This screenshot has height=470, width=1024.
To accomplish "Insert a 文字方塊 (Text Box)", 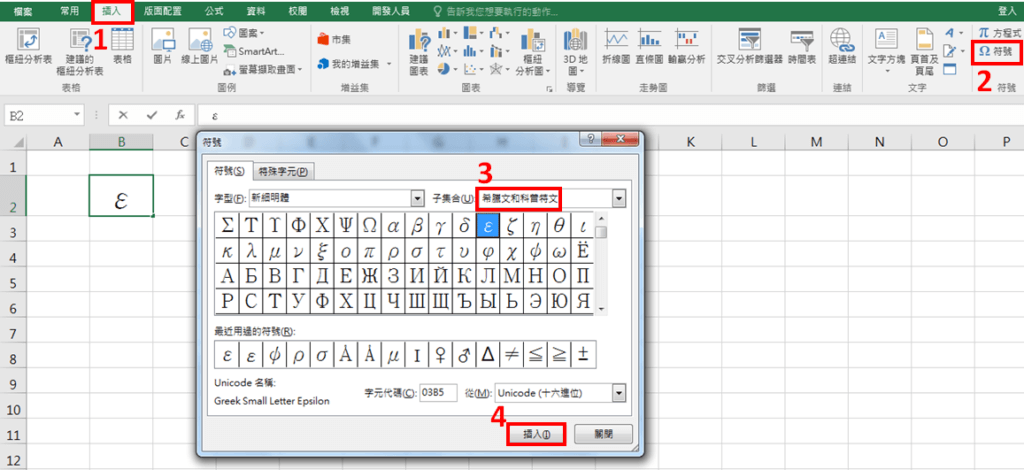I will 885,45.
